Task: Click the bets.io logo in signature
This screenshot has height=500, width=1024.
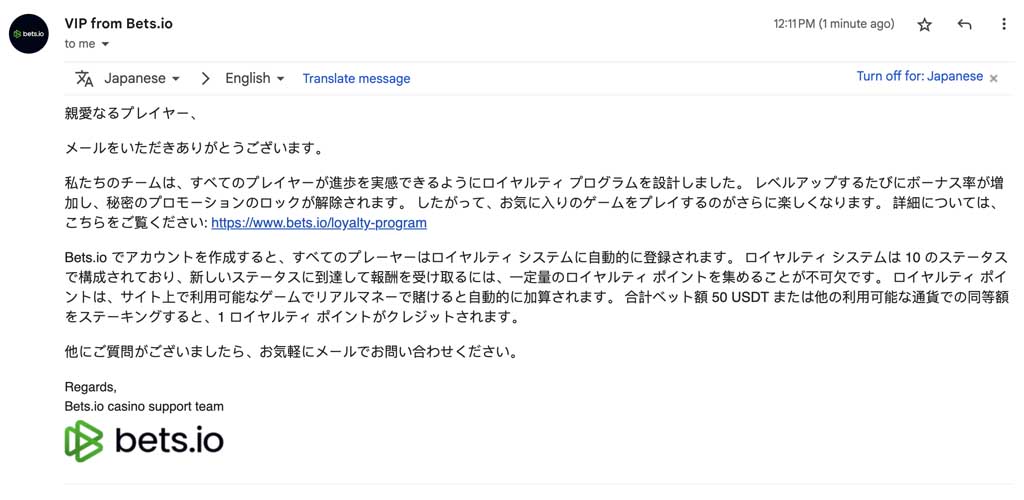Action: (x=144, y=441)
